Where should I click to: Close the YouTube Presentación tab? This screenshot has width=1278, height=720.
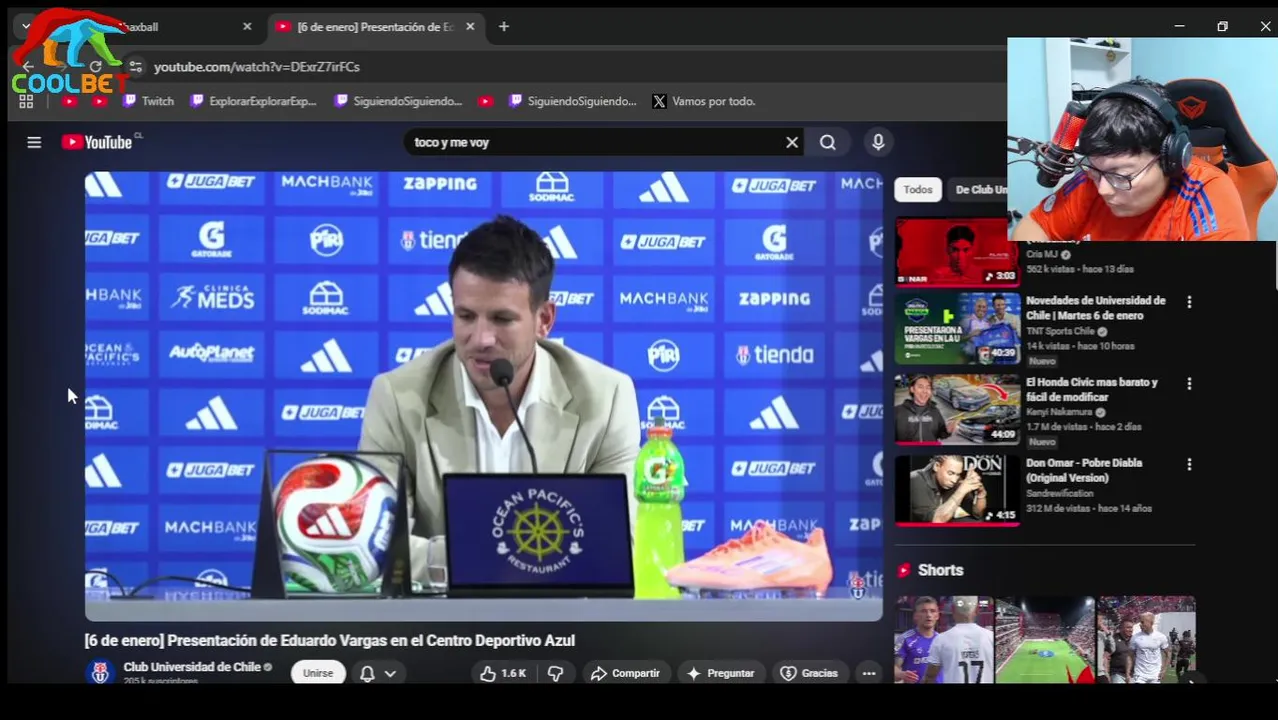(470, 27)
